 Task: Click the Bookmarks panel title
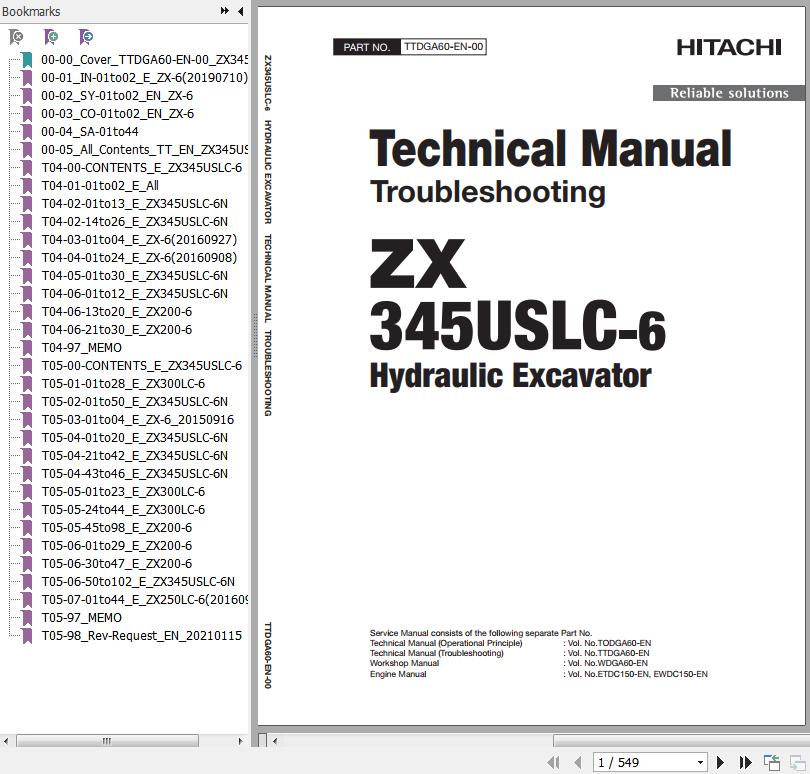tap(31, 11)
